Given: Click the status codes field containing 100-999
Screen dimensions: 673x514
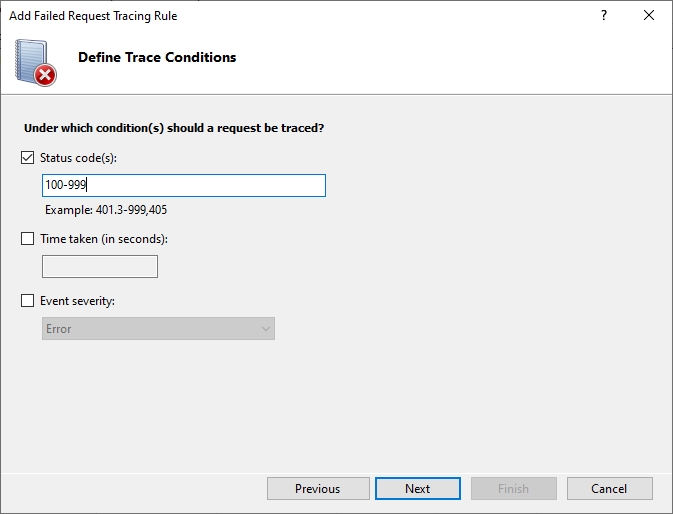Looking at the screenshot, I should click(x=184, y=185).
